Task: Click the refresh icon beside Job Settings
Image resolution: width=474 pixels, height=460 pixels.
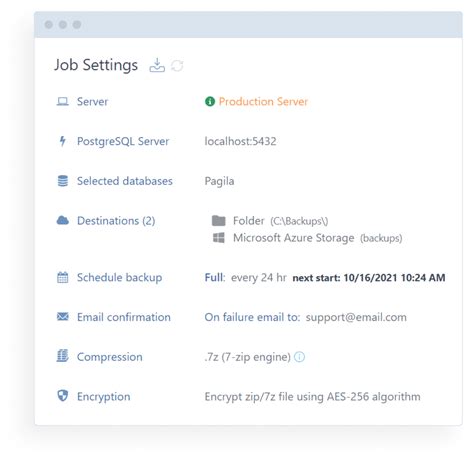Action: pos(177,65)
